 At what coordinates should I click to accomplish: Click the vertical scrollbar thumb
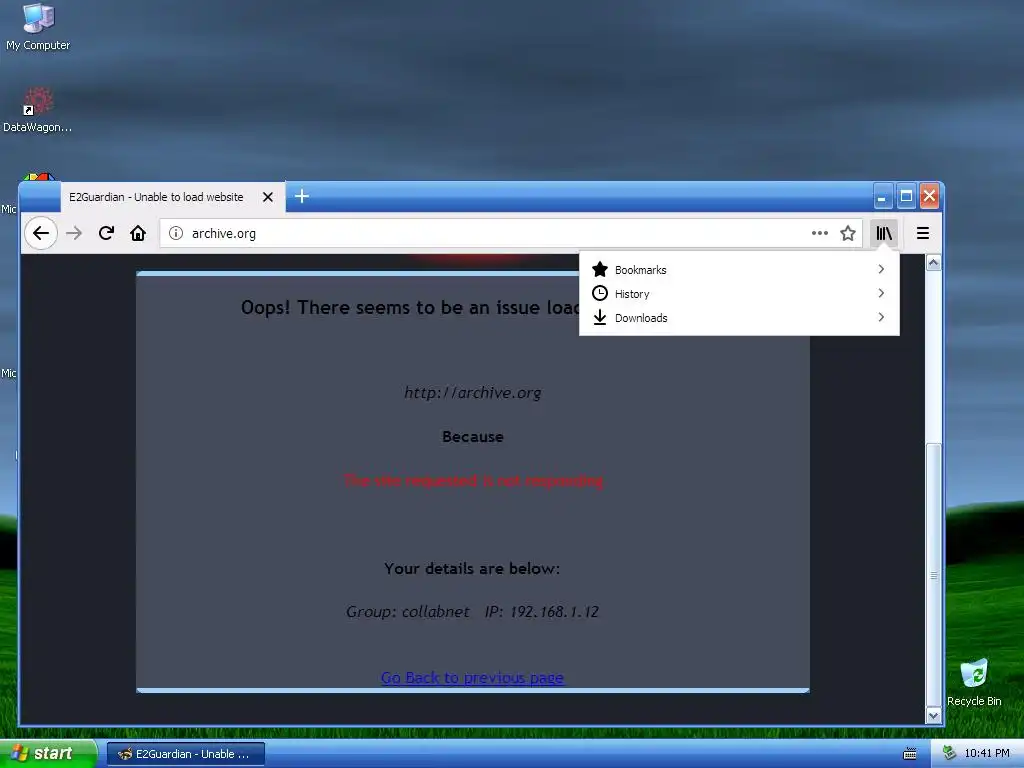(x=933, y=575)
